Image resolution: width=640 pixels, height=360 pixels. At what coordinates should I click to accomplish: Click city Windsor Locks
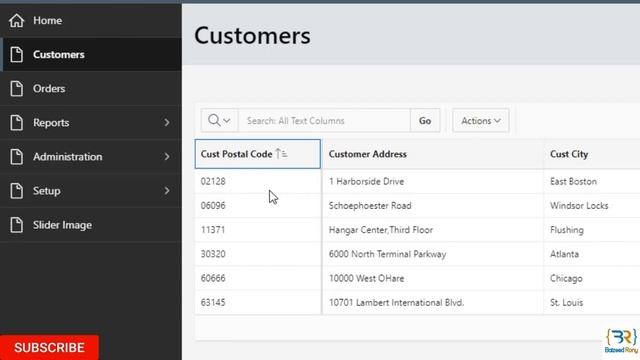[579, 205]
